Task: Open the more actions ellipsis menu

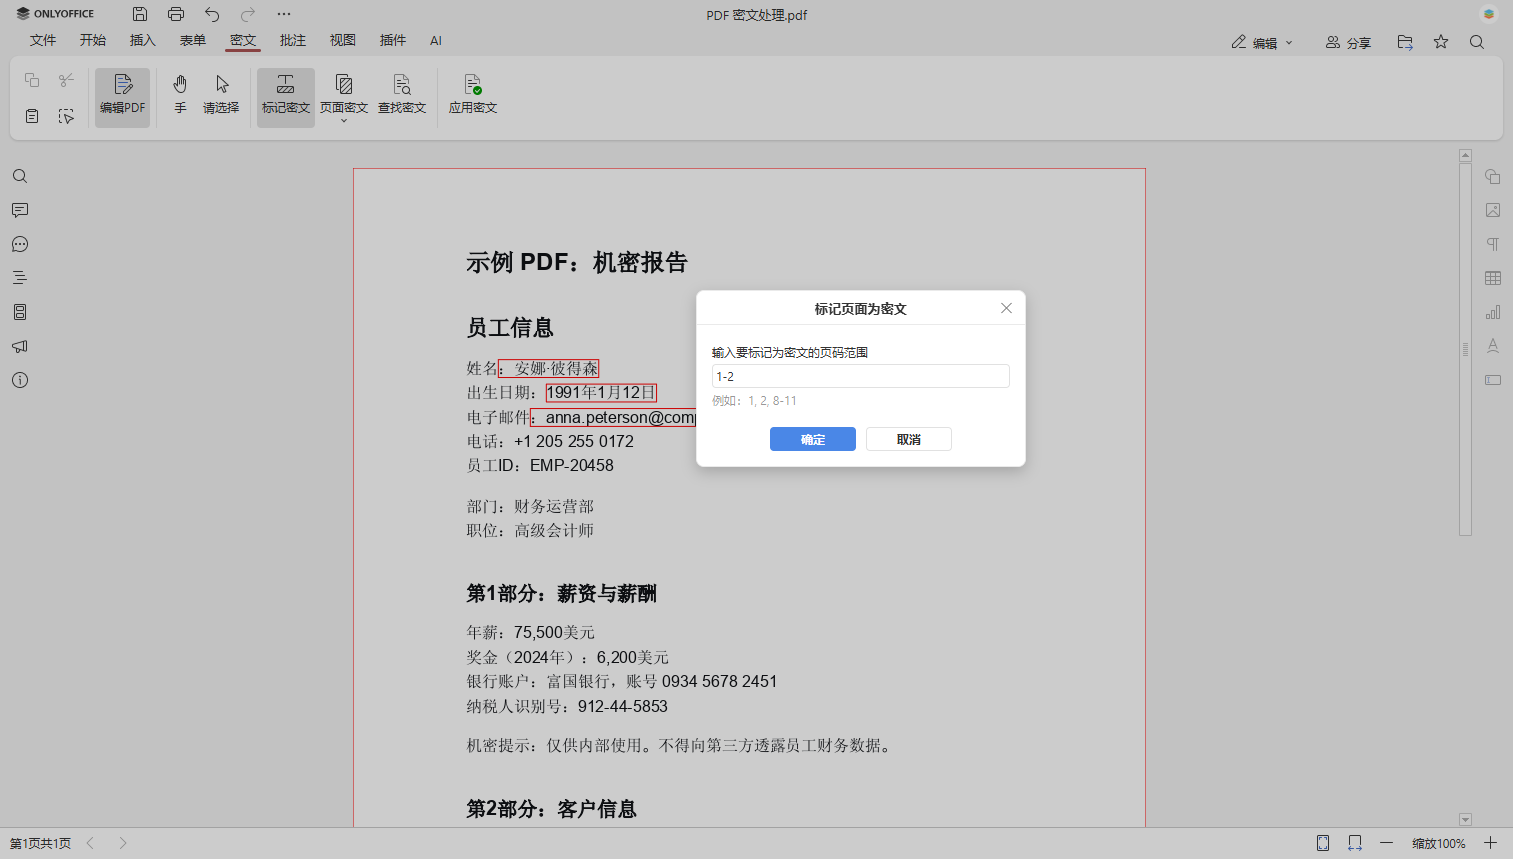Action: [284, 13]
